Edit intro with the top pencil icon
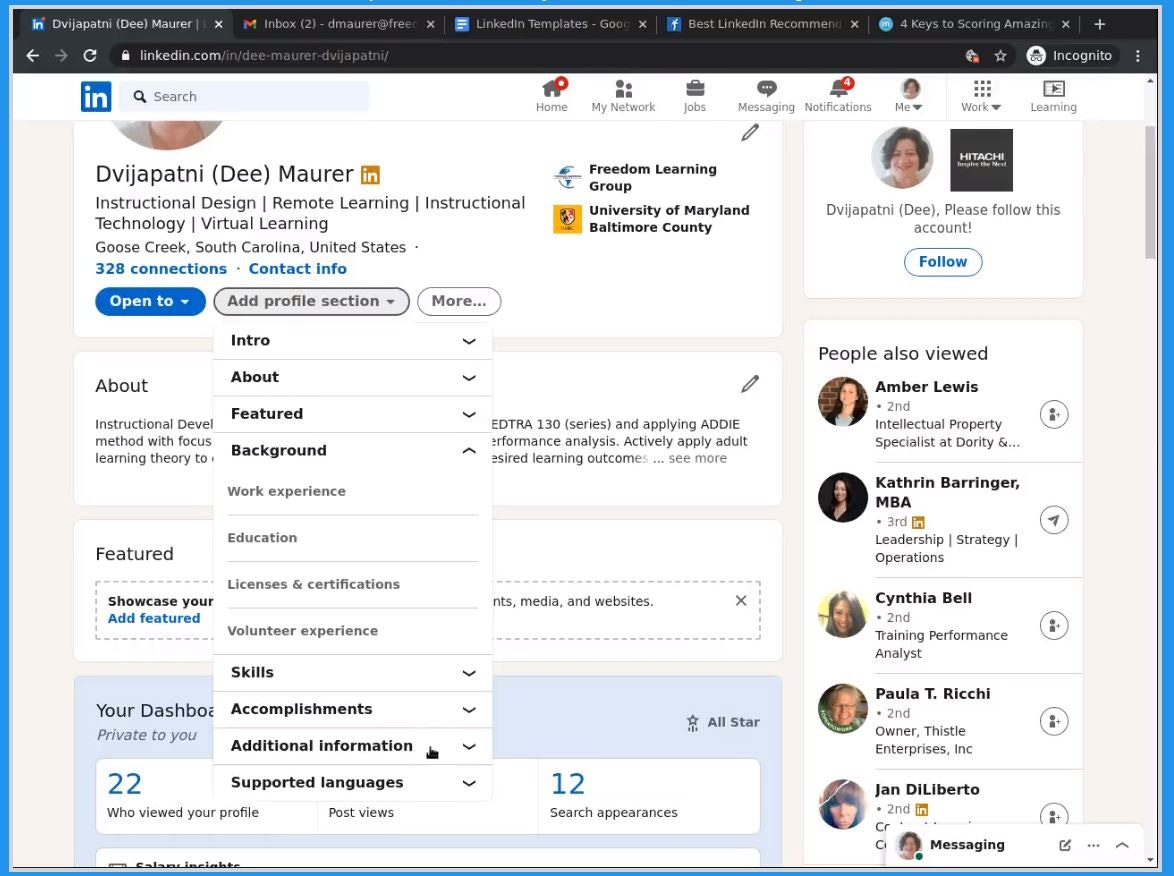Screen dimensions: 1174x876 click(x=750, y=133)
